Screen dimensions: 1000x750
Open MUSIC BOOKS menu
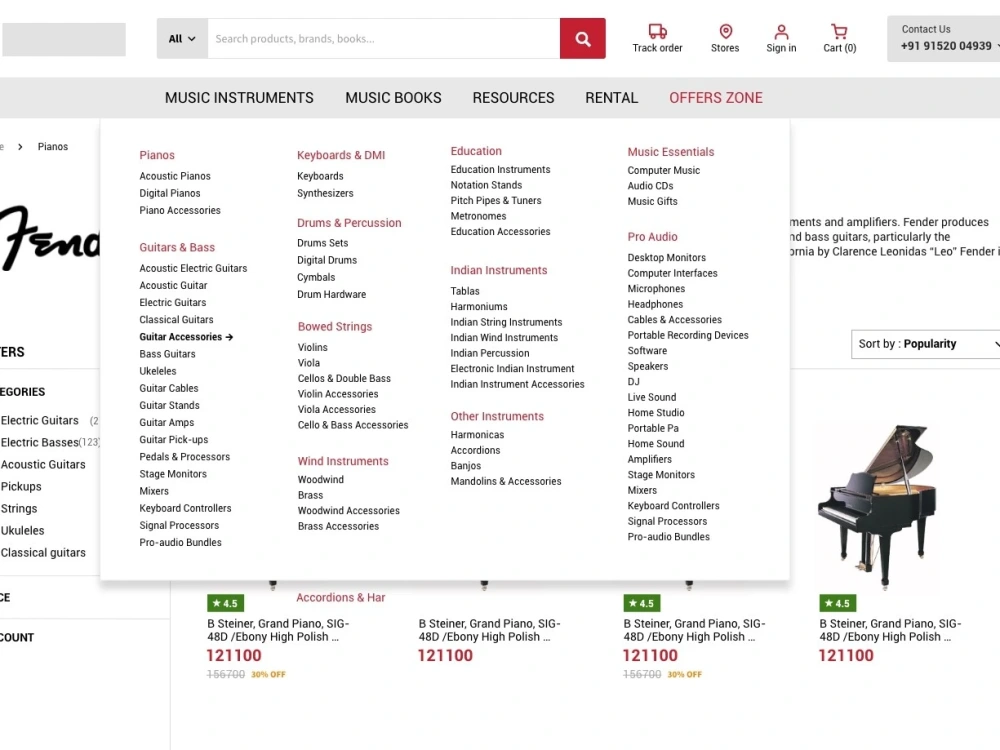click(x=393, y=98)
